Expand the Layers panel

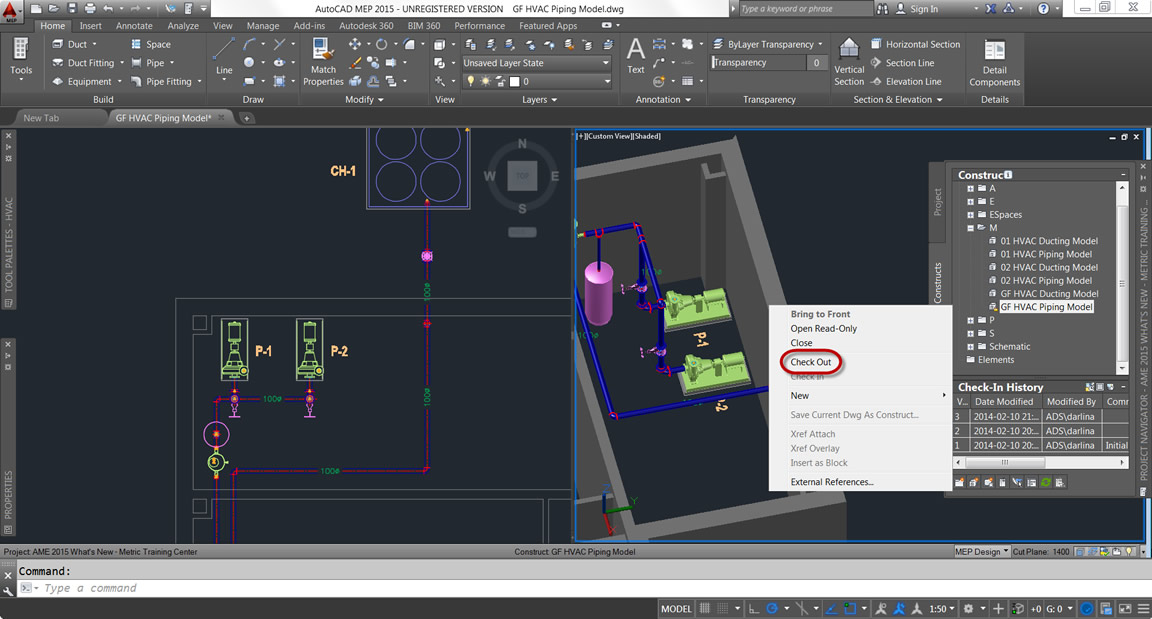pos(539,99)
